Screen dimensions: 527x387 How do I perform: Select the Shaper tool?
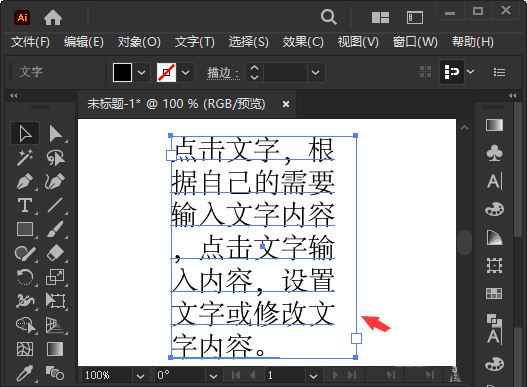pos(25,253)
